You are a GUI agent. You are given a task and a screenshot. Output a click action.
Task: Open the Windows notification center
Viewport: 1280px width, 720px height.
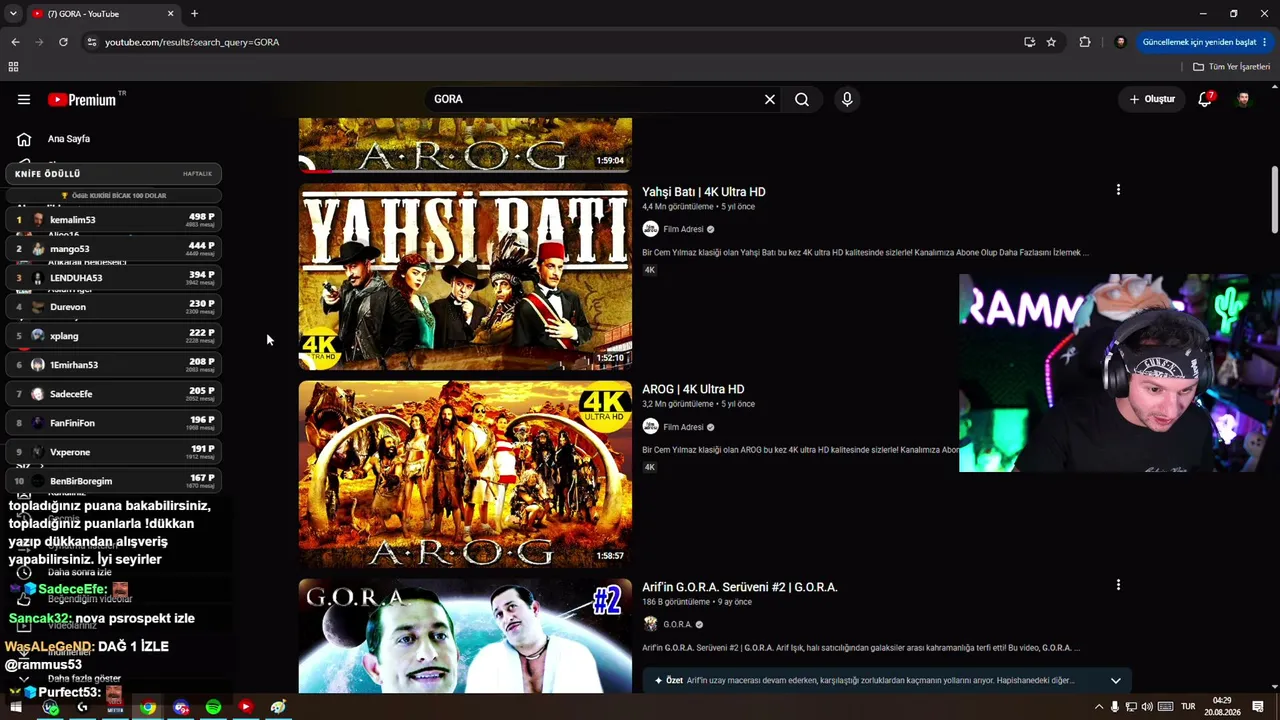pos(1258,707)
